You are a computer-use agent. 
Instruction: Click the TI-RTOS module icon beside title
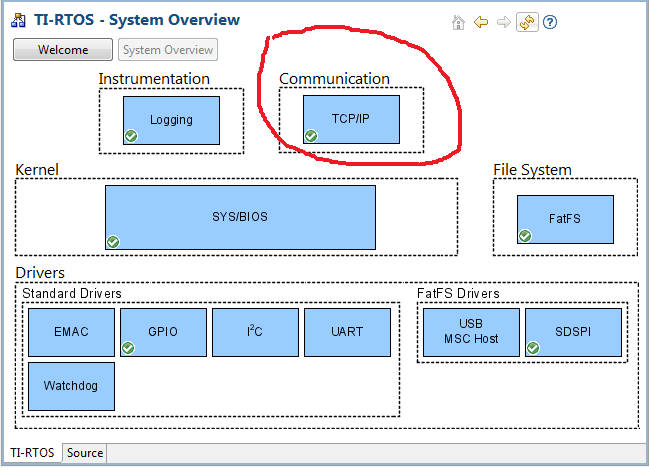18,20
